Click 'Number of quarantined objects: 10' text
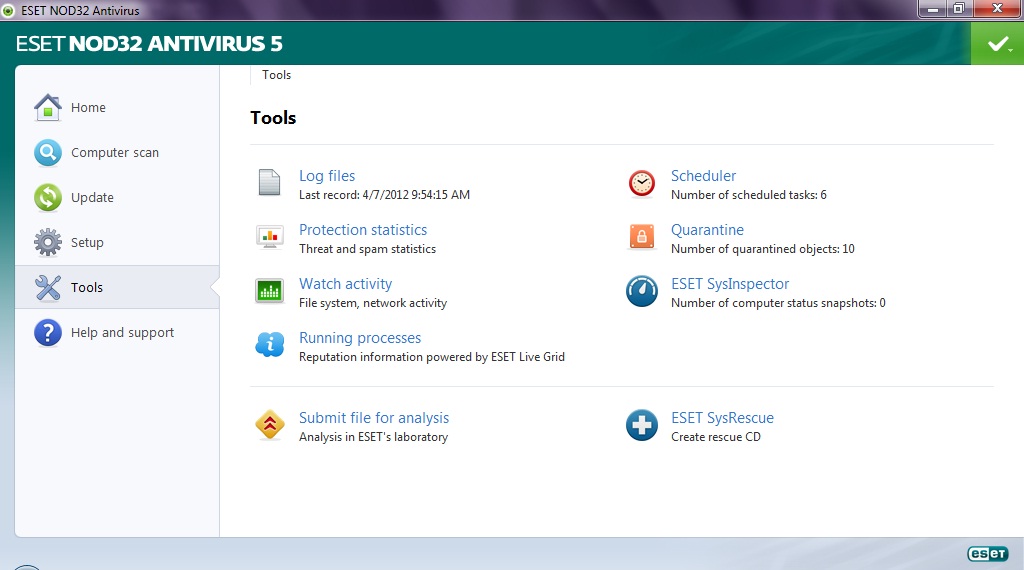Viewport: 1024px width, 570px height. [763, 249]
